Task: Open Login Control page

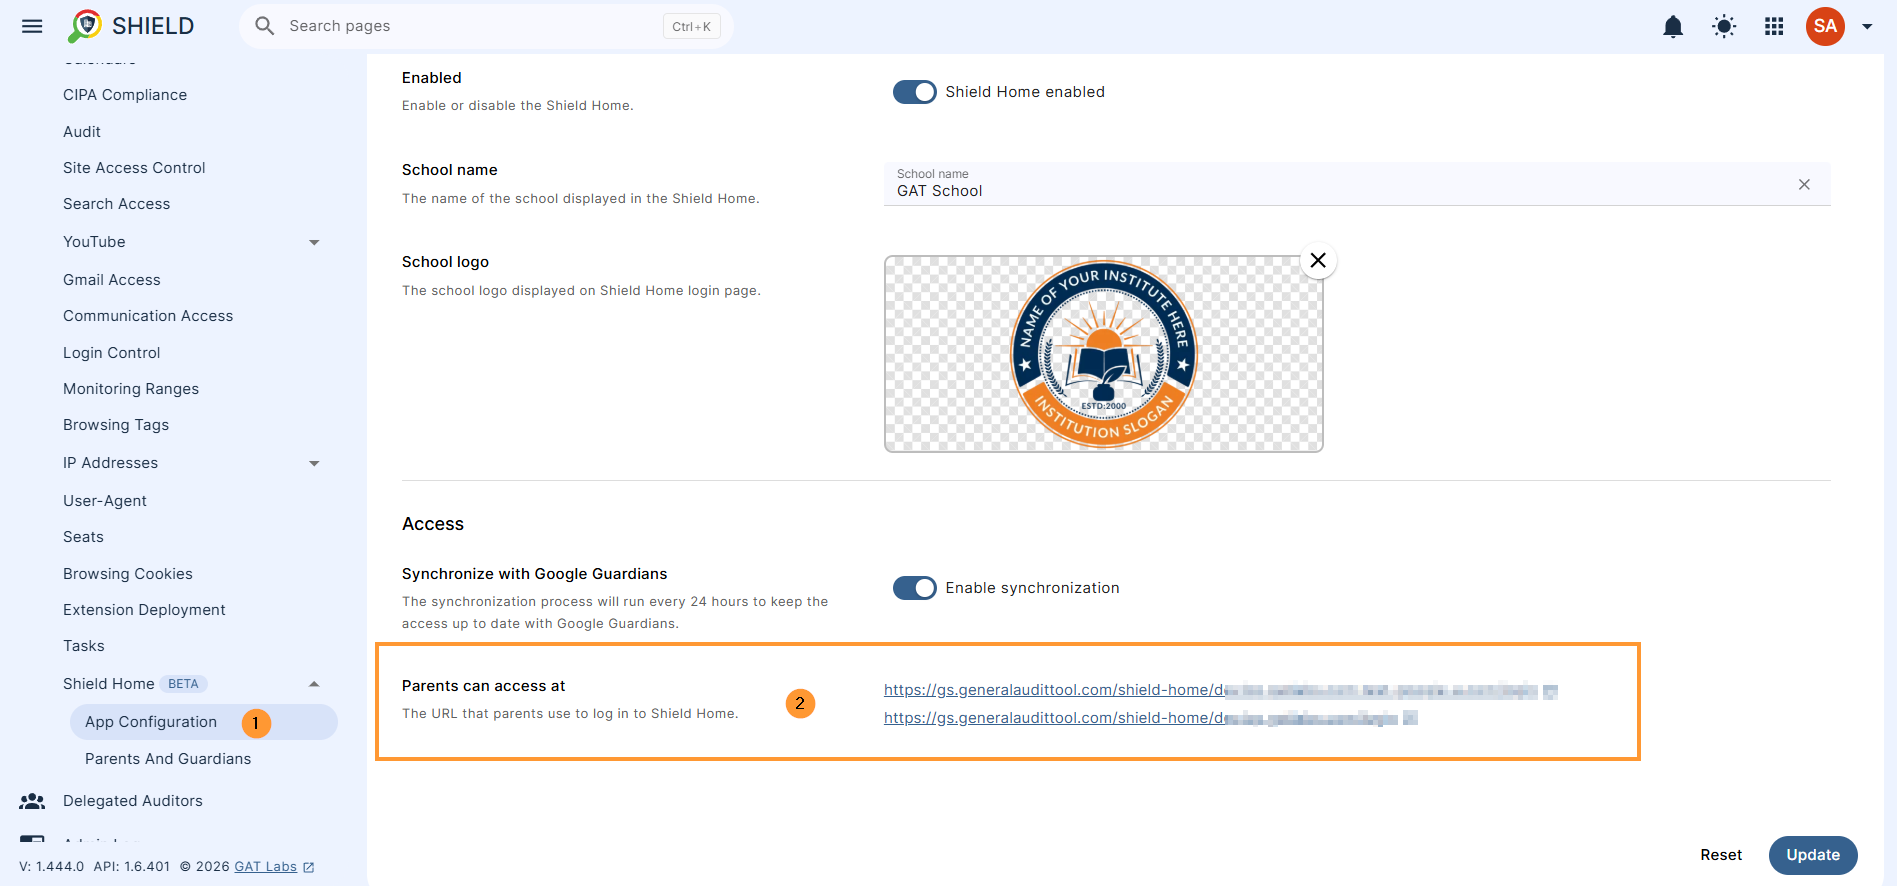Action: click(111, 353)
